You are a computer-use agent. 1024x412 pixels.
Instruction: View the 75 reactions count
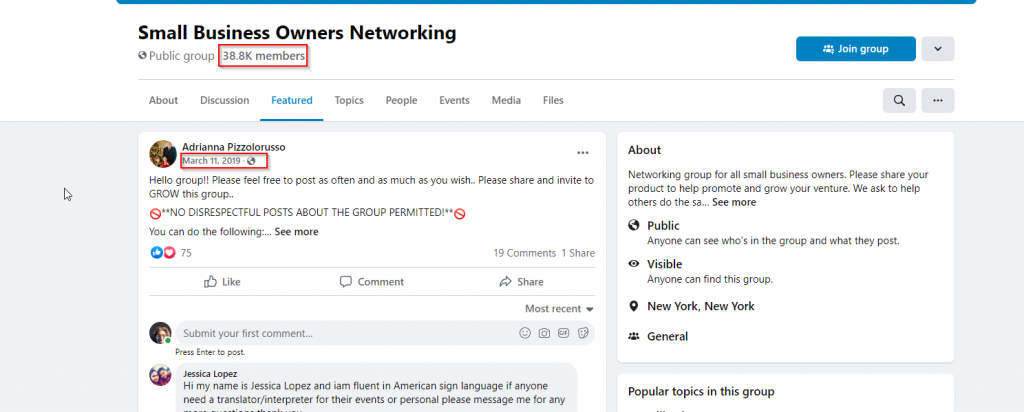[x=186, y=253]
